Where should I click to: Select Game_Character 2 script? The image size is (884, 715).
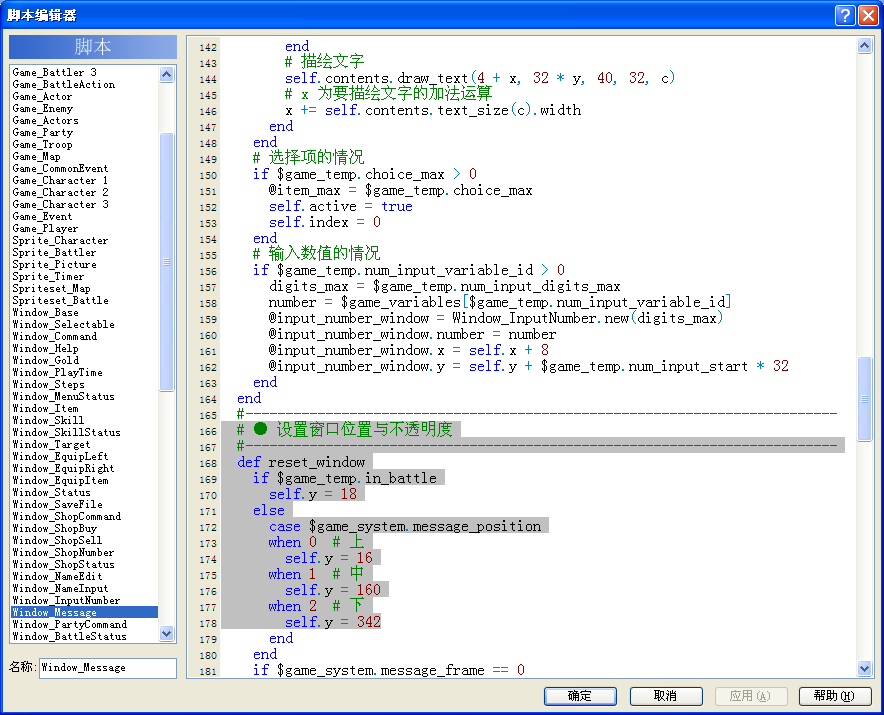60,192
